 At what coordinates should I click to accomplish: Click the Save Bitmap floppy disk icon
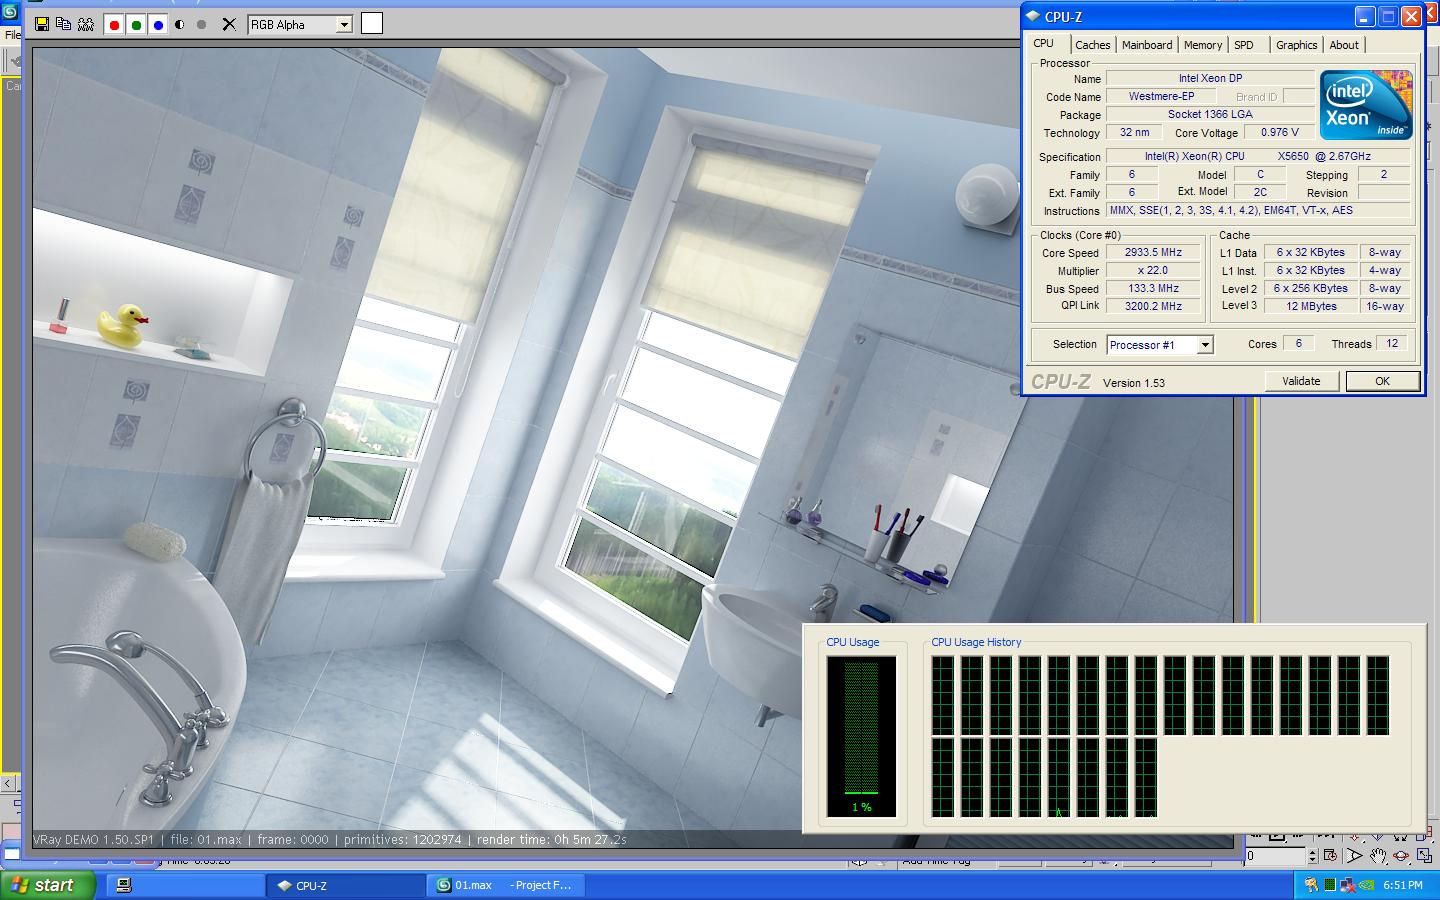[42, 24]
